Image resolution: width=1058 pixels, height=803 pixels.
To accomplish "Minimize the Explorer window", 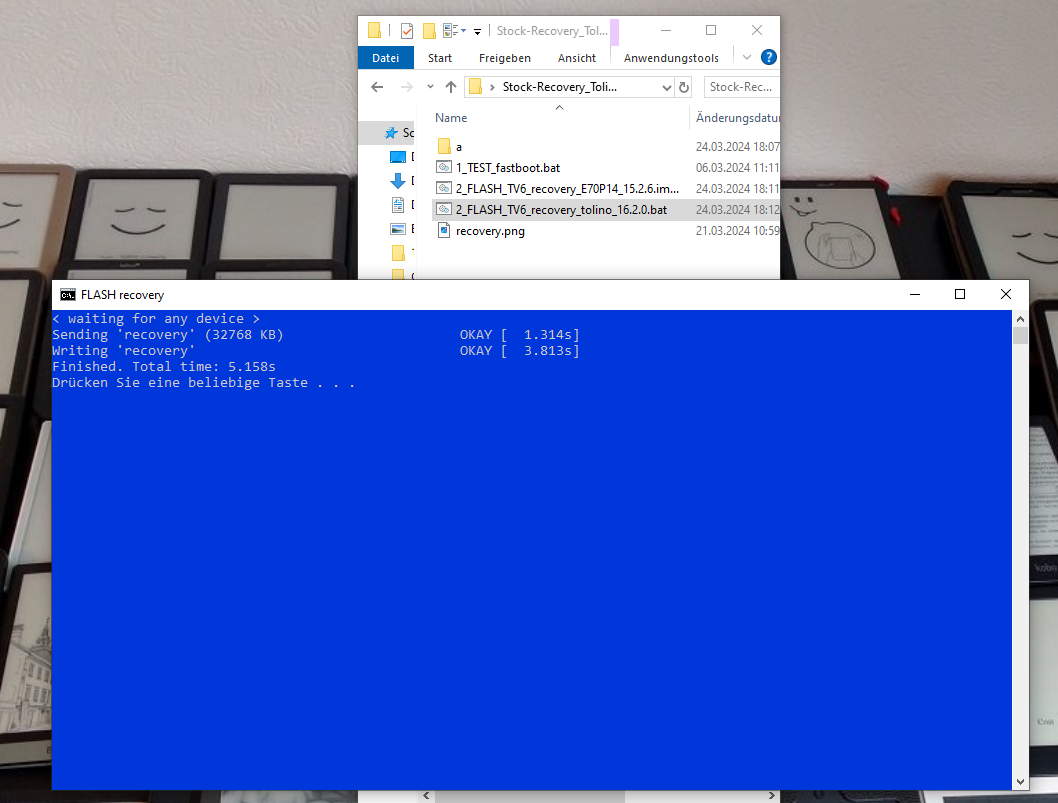I will coord(666,30).
